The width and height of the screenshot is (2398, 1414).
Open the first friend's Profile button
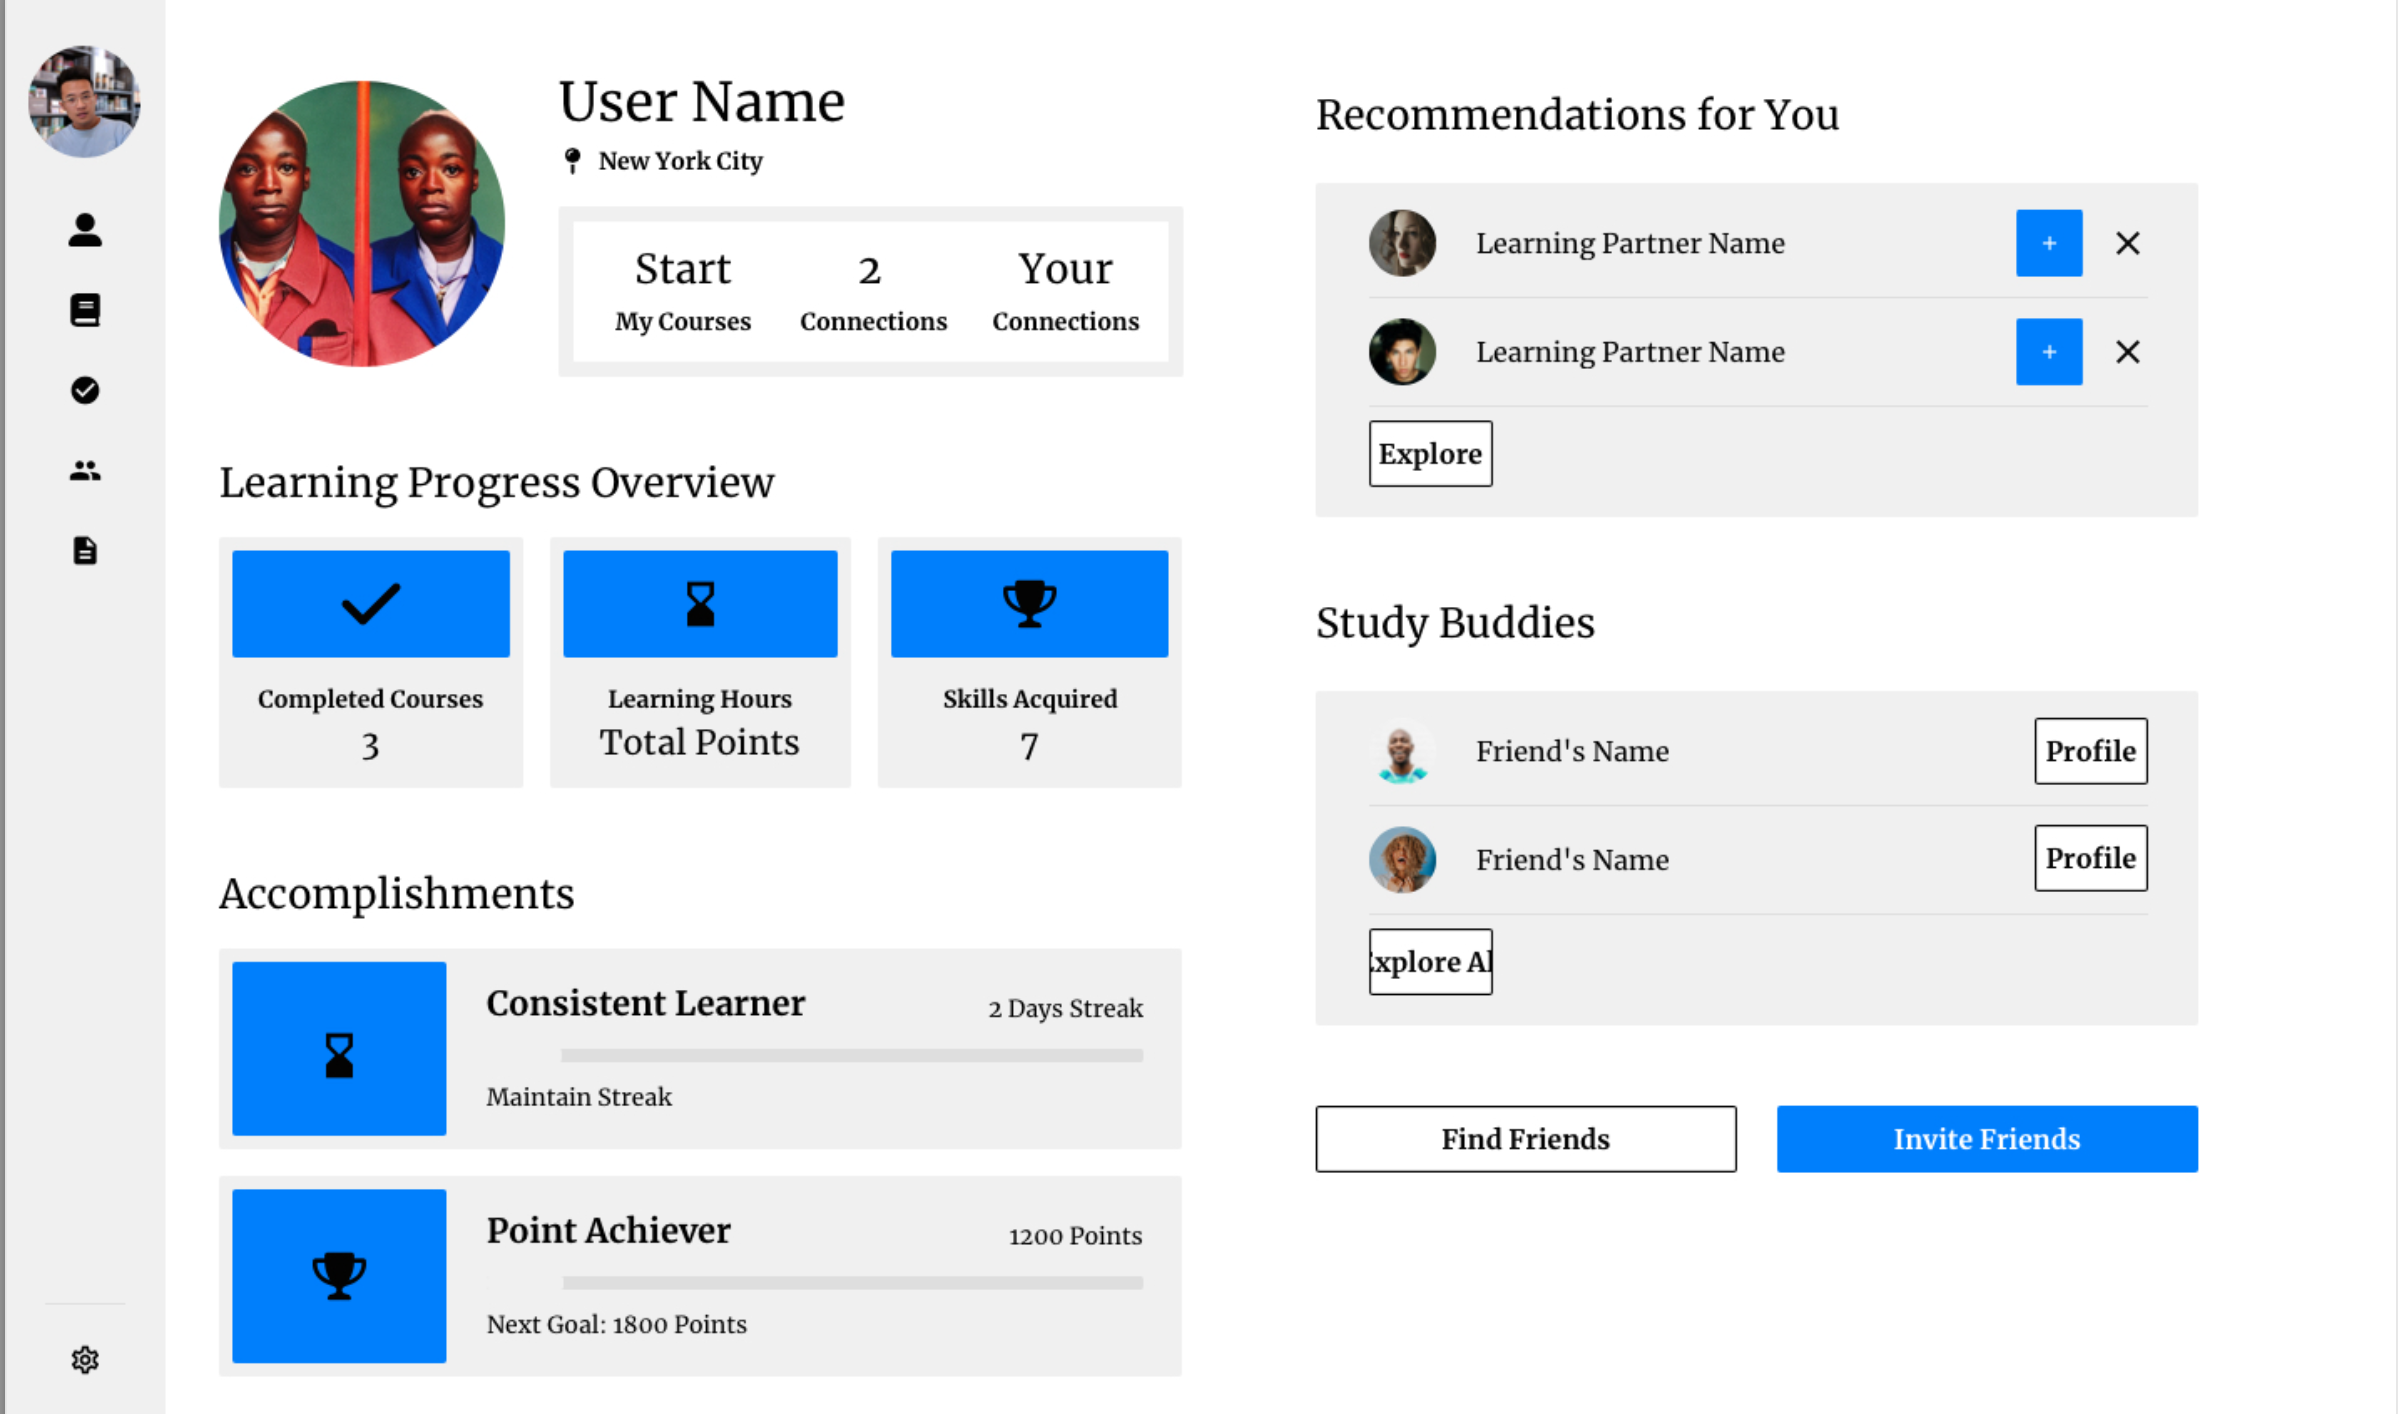coord(2089,751)
